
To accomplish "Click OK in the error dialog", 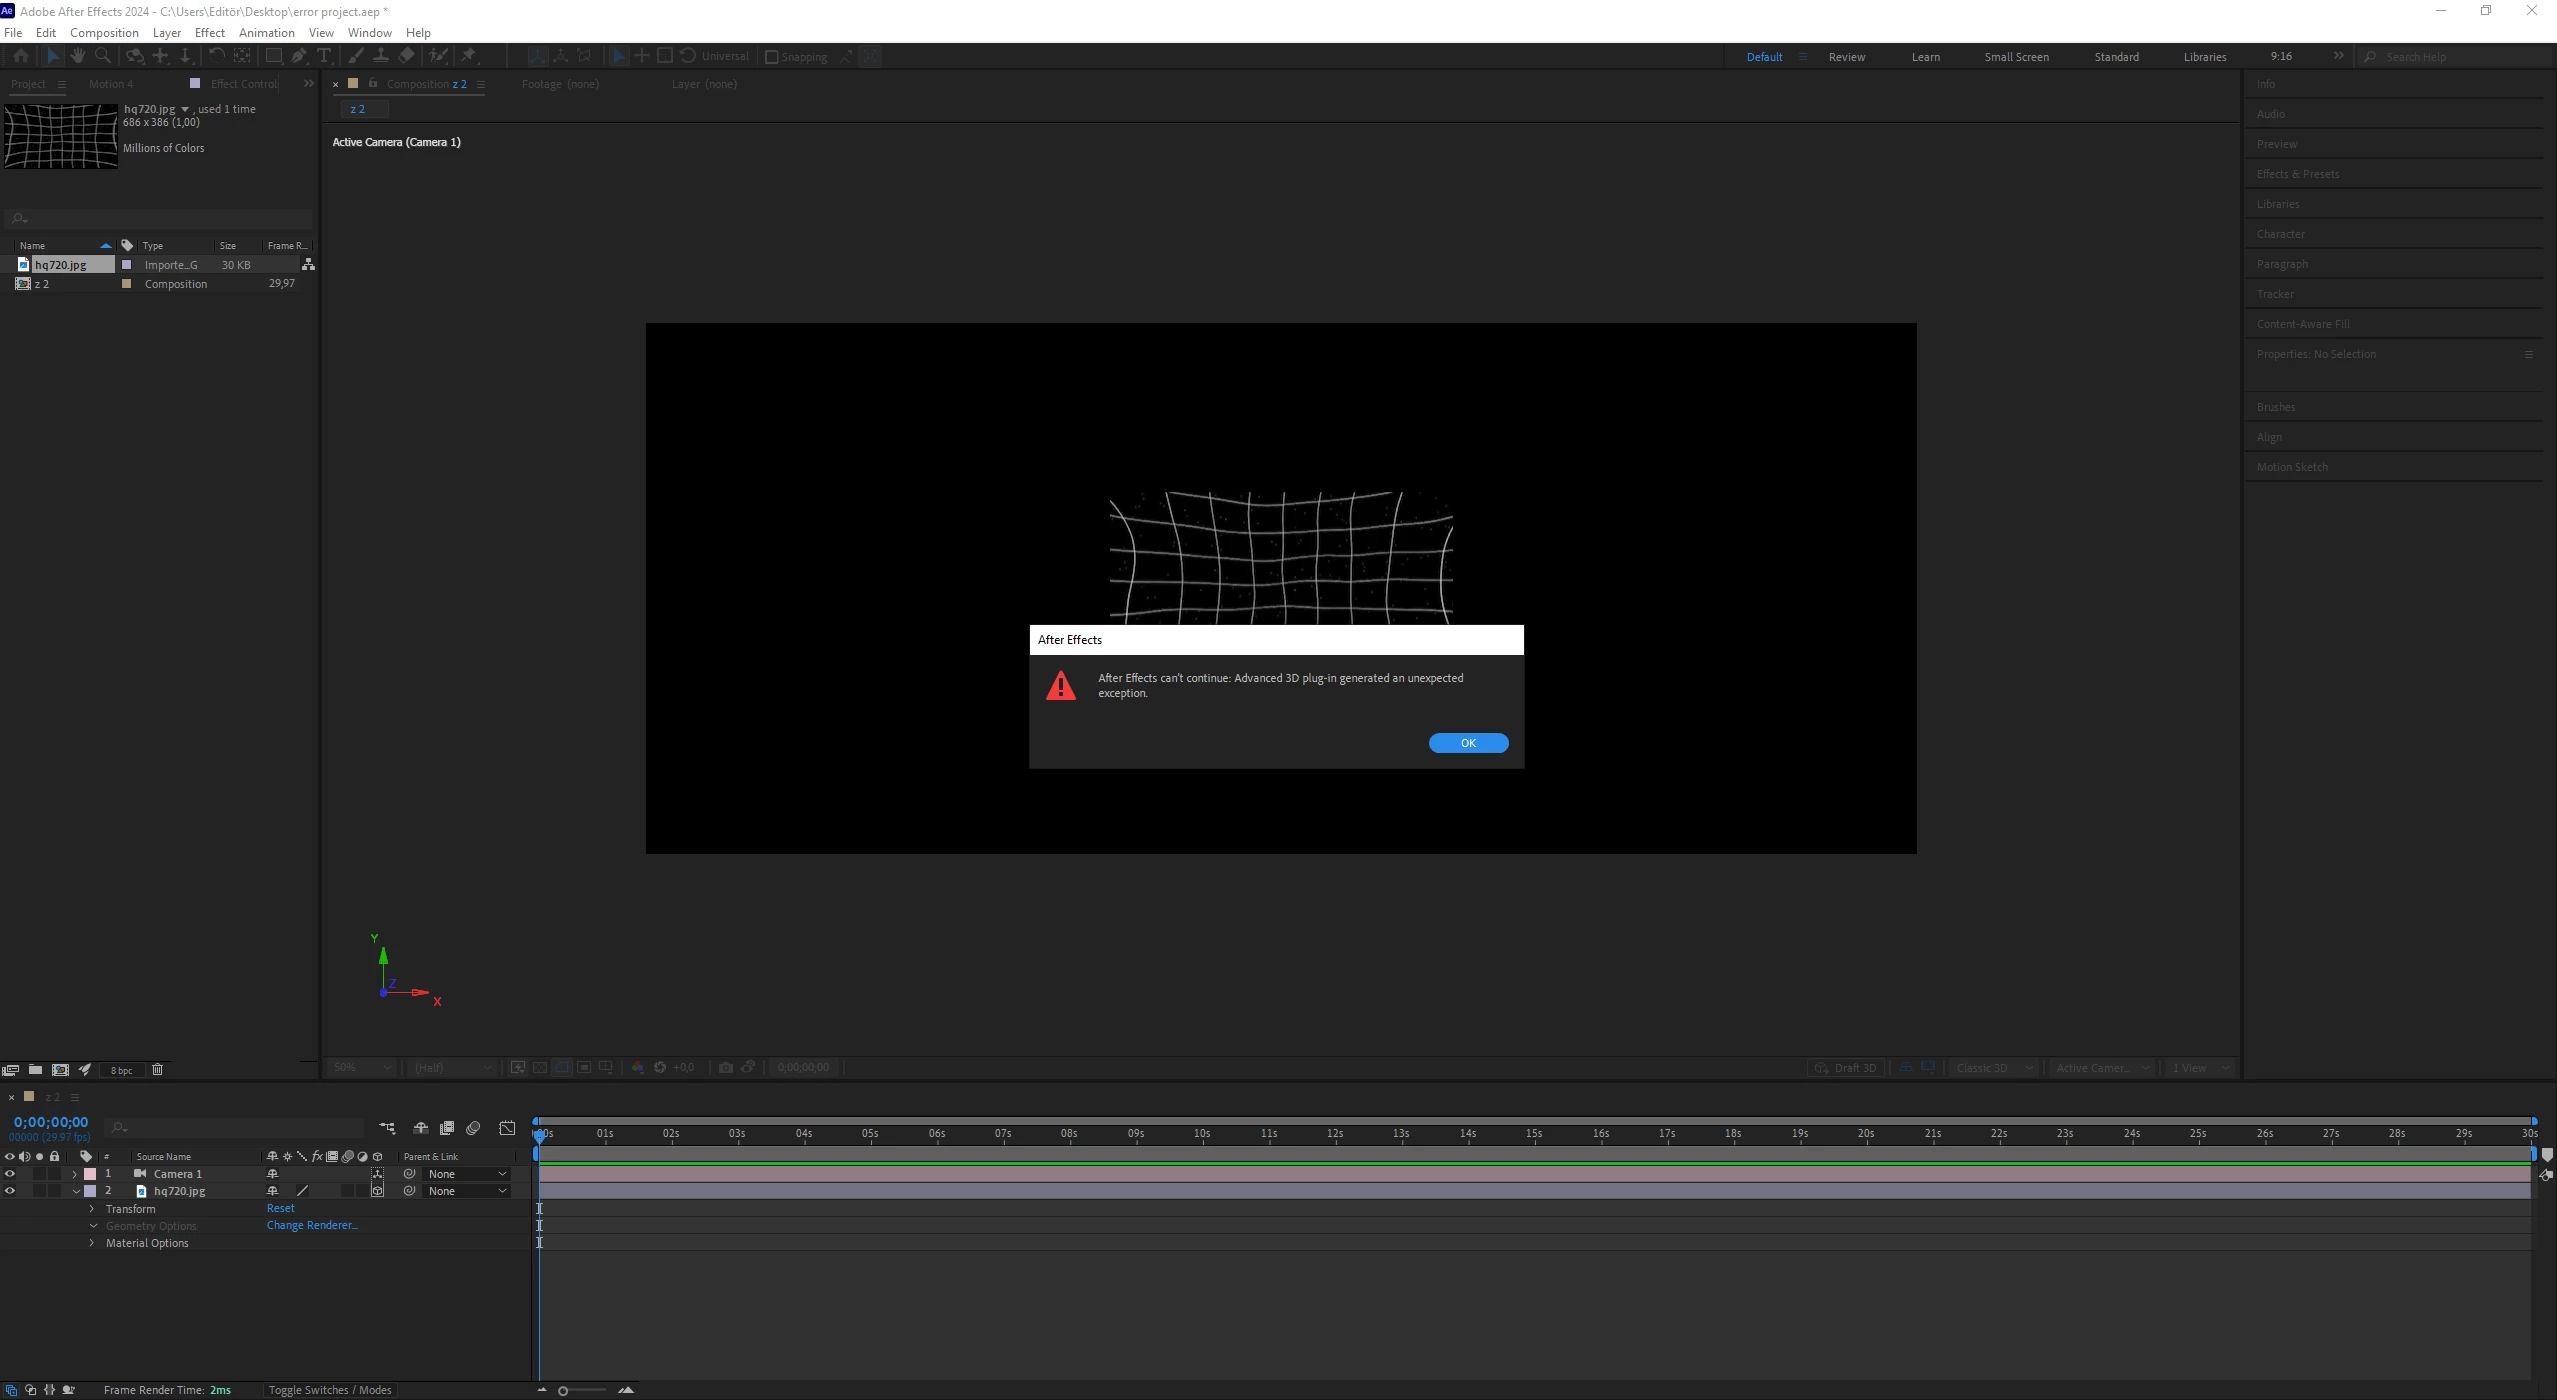I will click(1467, 743).
